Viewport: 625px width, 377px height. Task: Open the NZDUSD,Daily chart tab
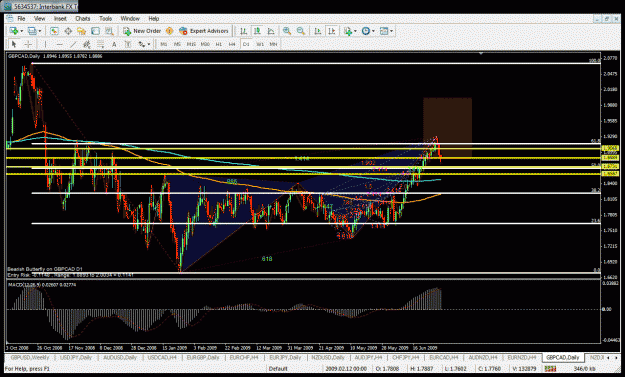(328, 357)
